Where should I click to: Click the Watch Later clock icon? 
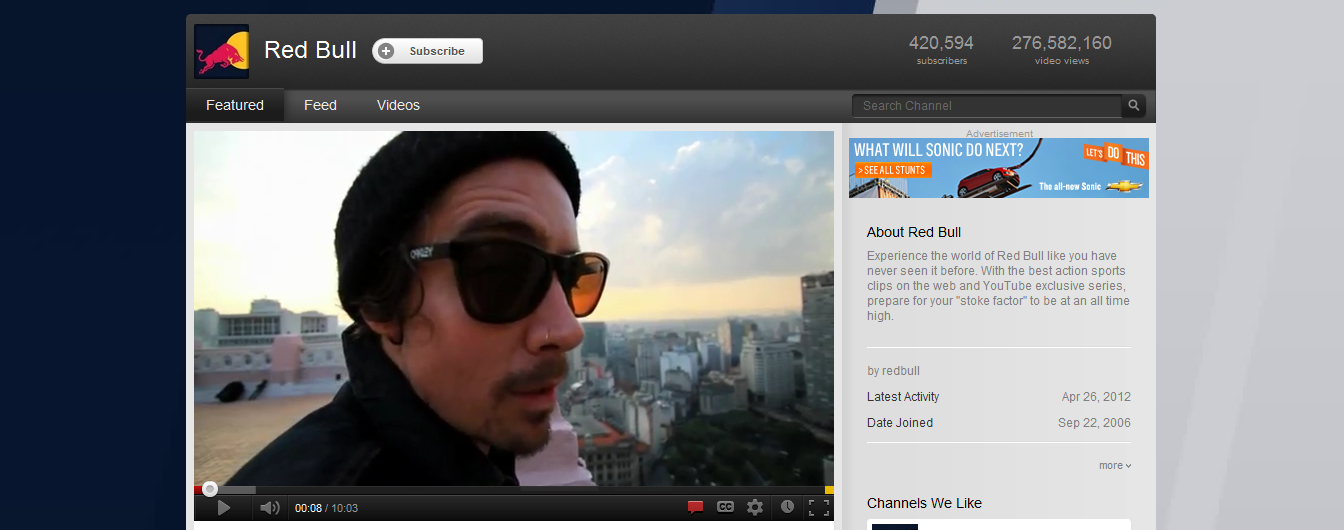click(787, 507)
